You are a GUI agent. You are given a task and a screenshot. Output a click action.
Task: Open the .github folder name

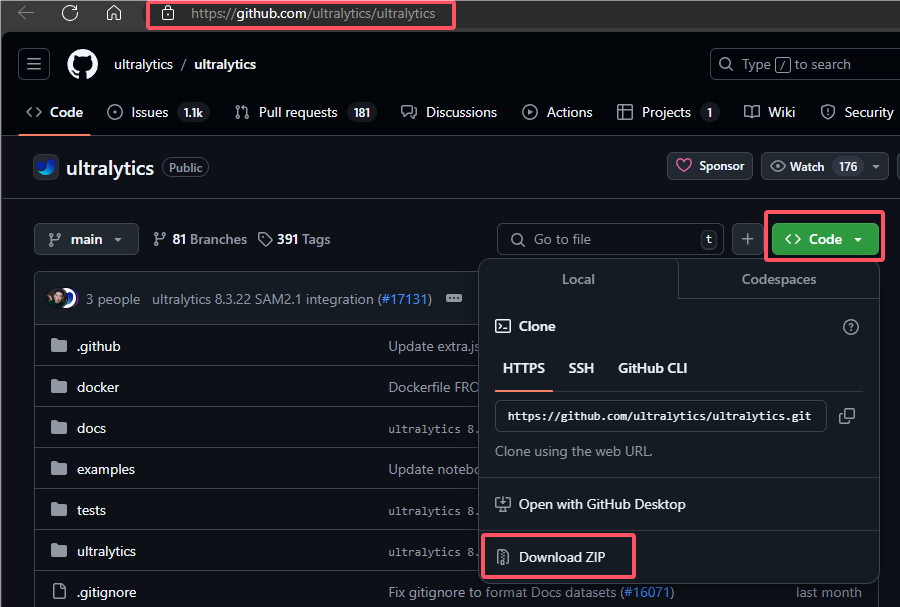point(99,346)
